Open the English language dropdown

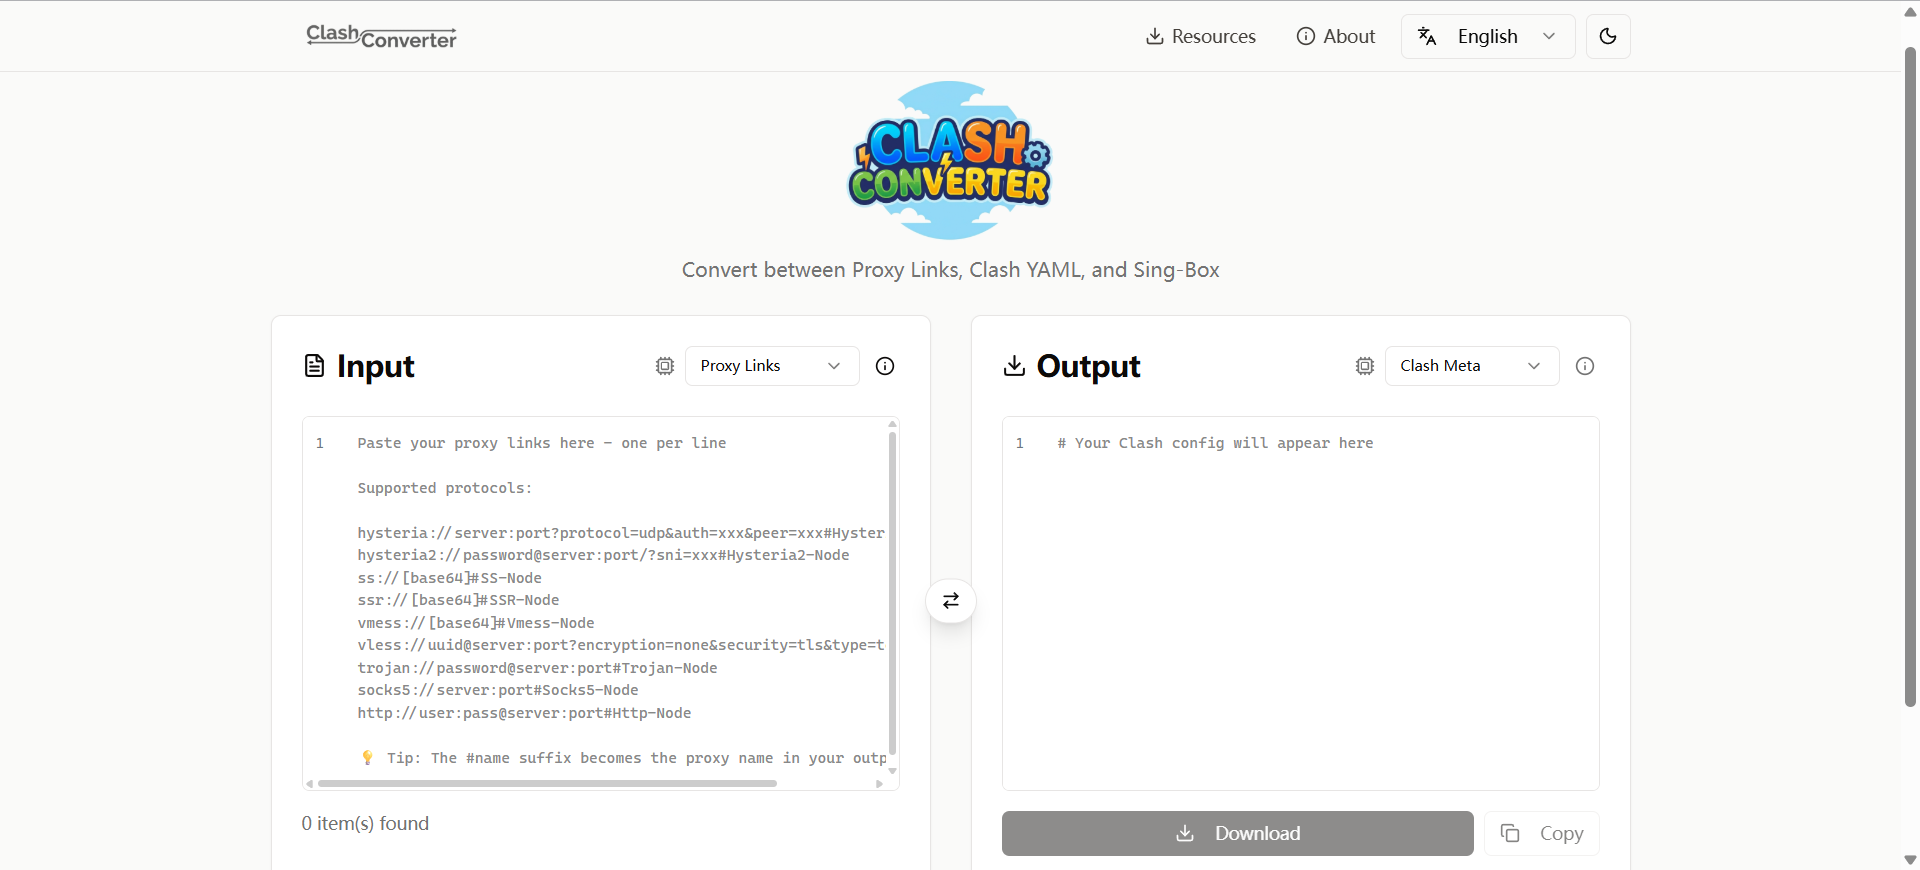[x=1488, y=37]
